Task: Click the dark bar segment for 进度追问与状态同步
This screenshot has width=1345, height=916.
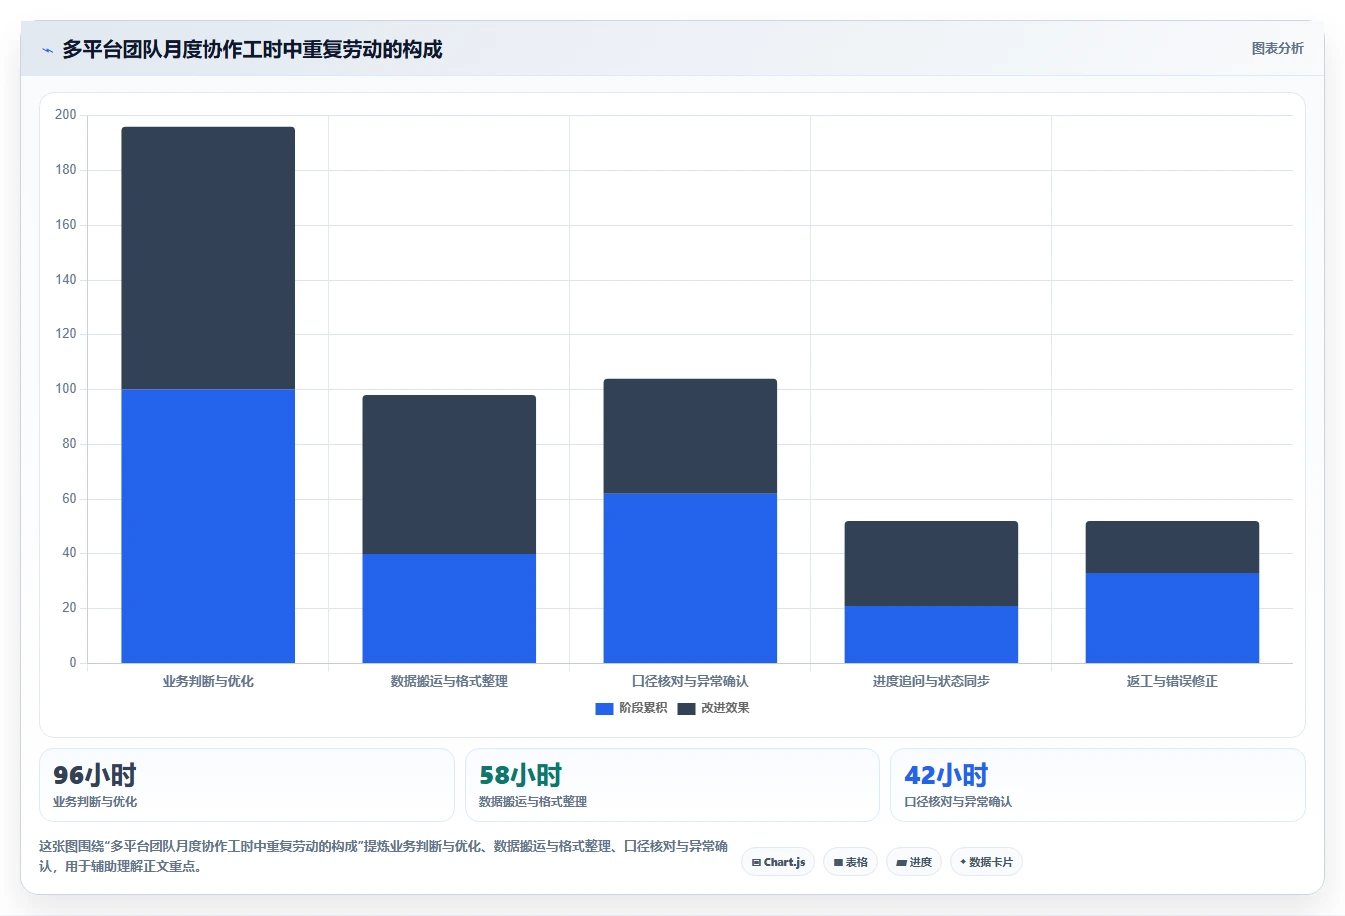Action: pos(931,563)
